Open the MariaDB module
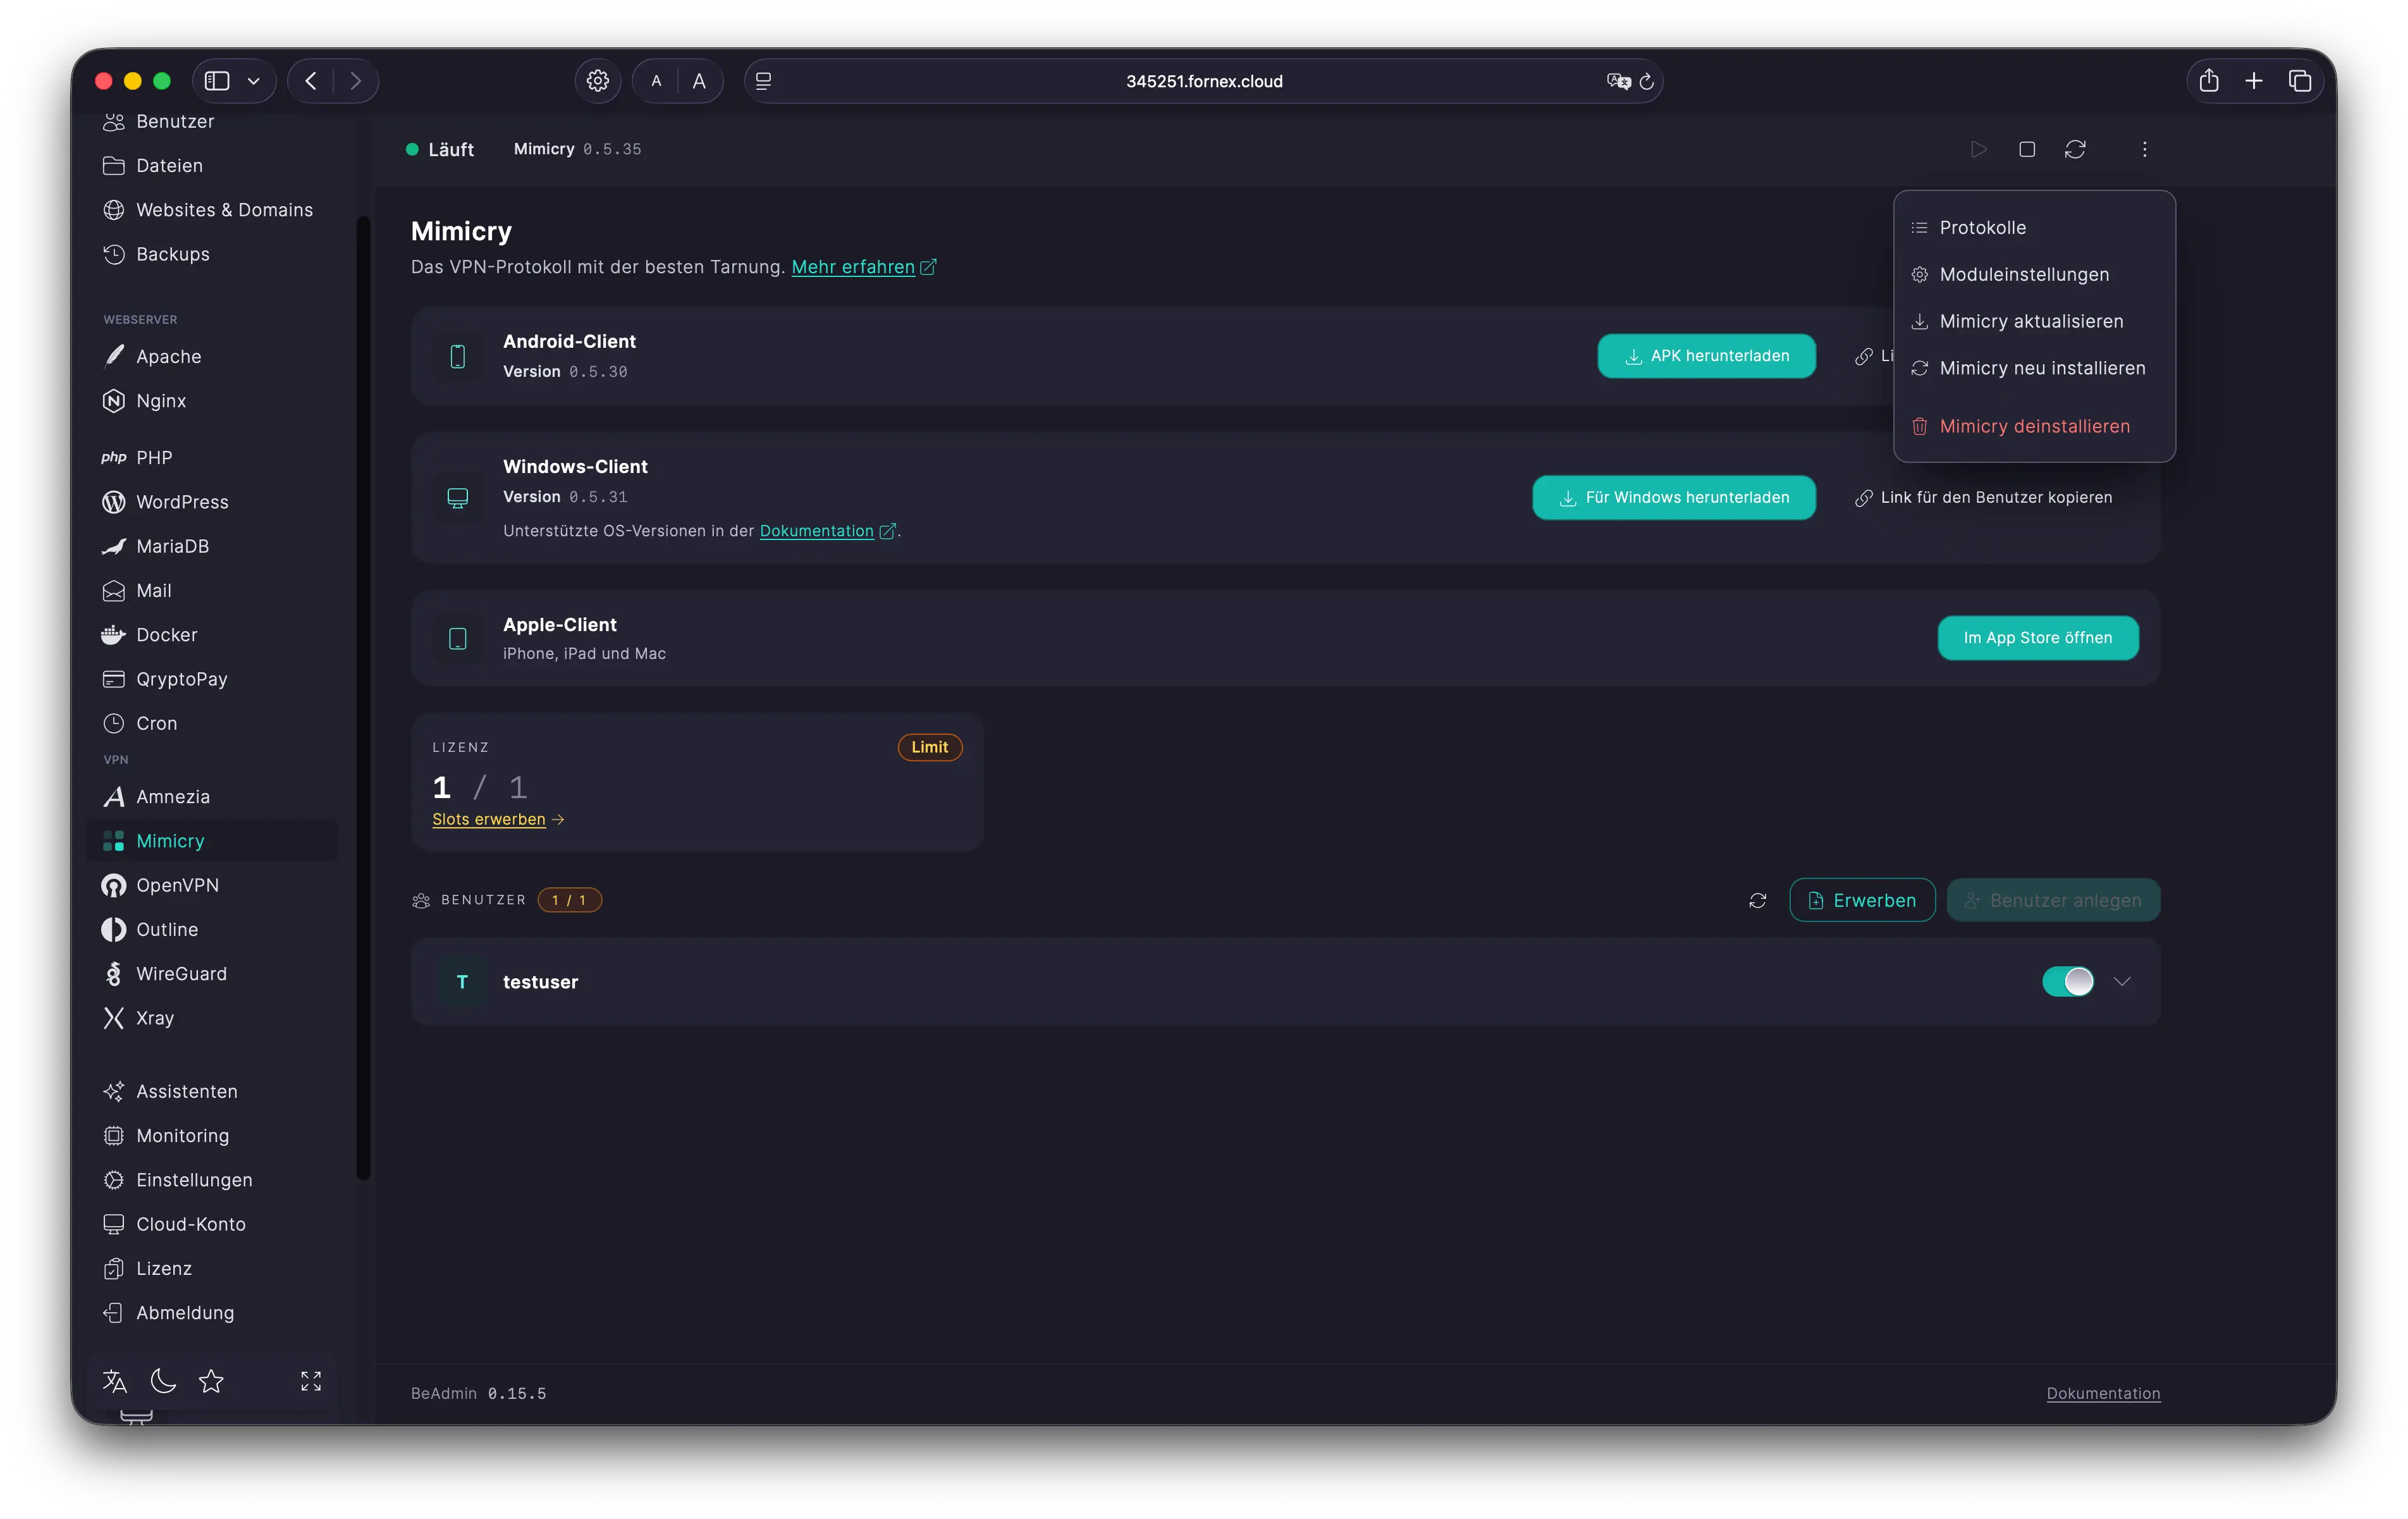 (x=155, y=546)
